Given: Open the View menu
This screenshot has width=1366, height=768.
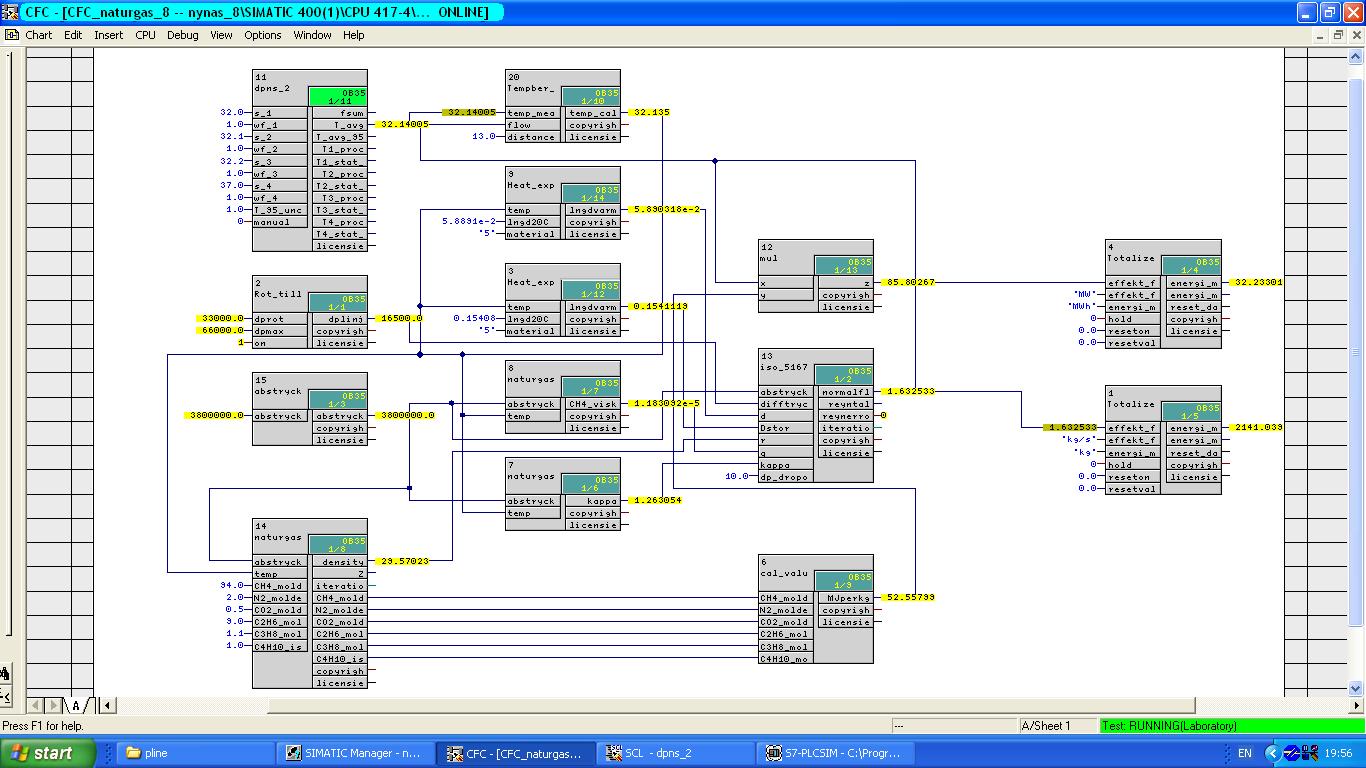Looking at the screenshot, I should pos(221,35).
